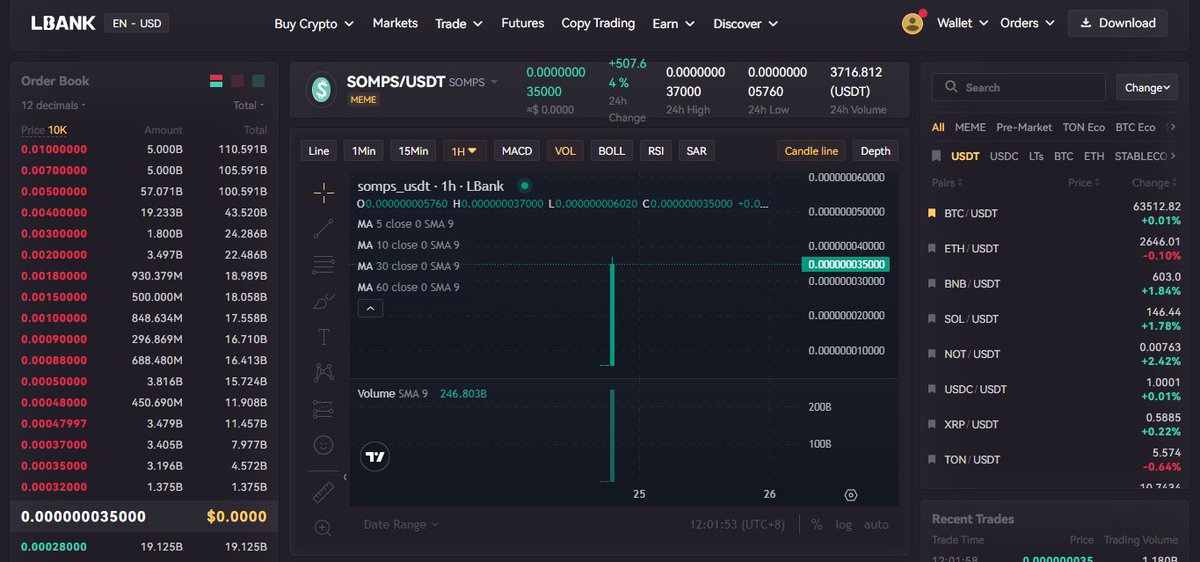The image size is (1200, 562).
Task: Click the search magnifier icon
Action: click(x=950, y=87)
